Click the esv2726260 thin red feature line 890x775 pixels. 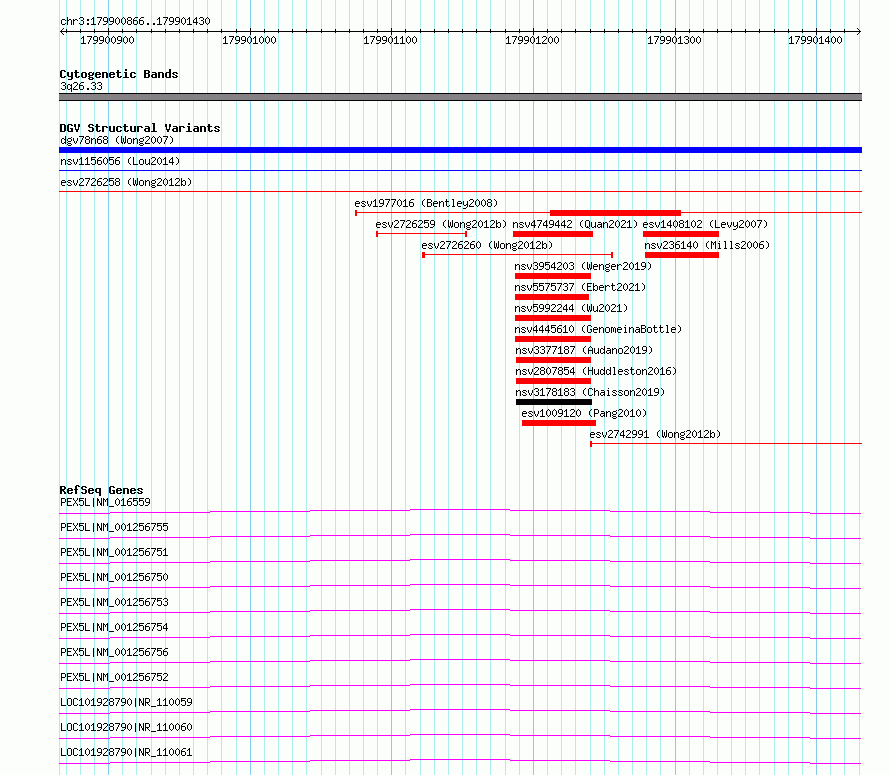[x=518, y=255]
